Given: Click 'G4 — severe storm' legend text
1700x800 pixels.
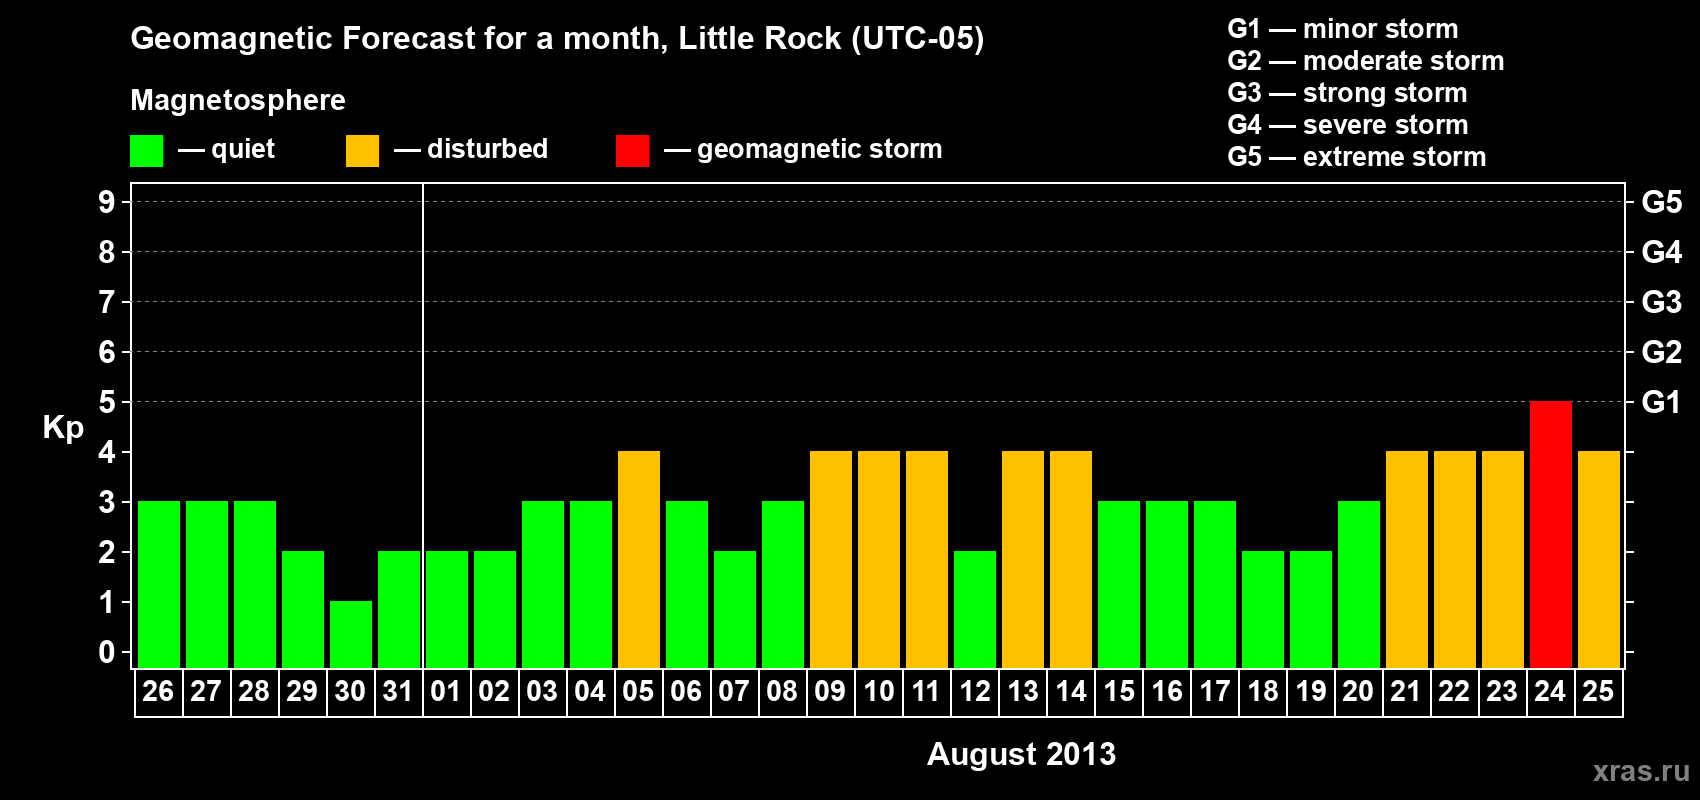Looking at the screenshot, I should (1347, 125).
